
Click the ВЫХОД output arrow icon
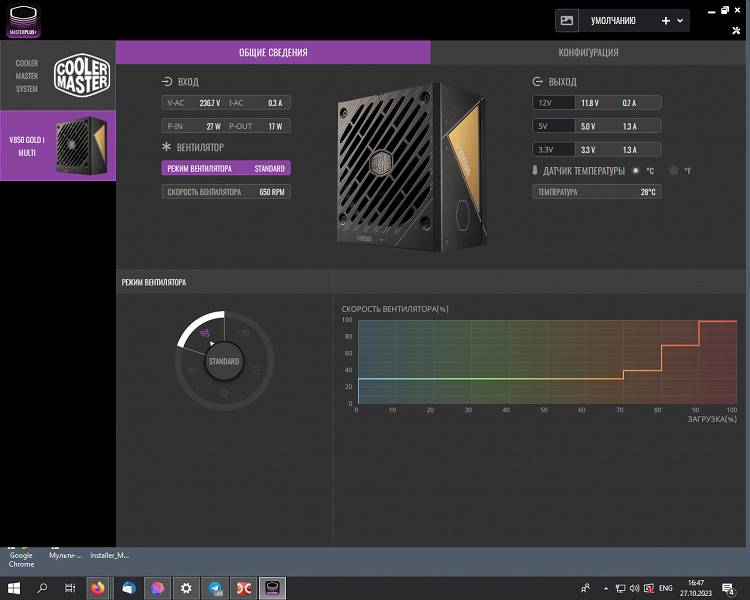coord(538,82)
